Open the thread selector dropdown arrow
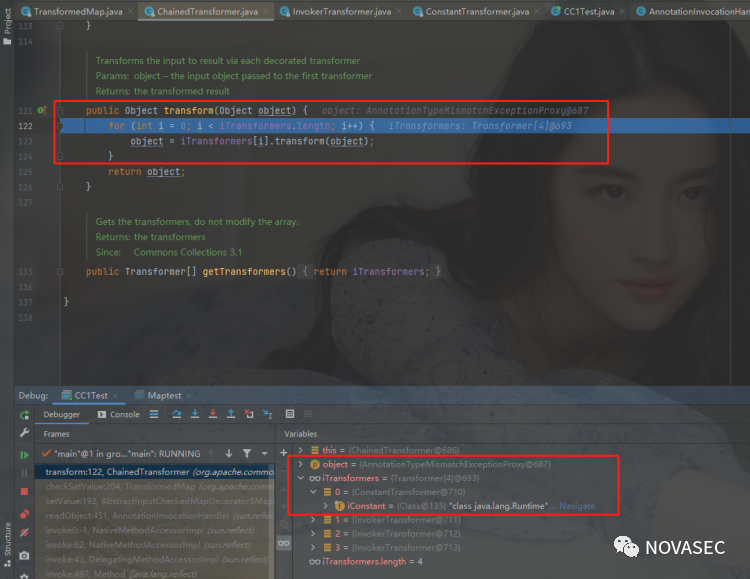The height and width of the screenshot is (579, 750). (x=265, y=454)
